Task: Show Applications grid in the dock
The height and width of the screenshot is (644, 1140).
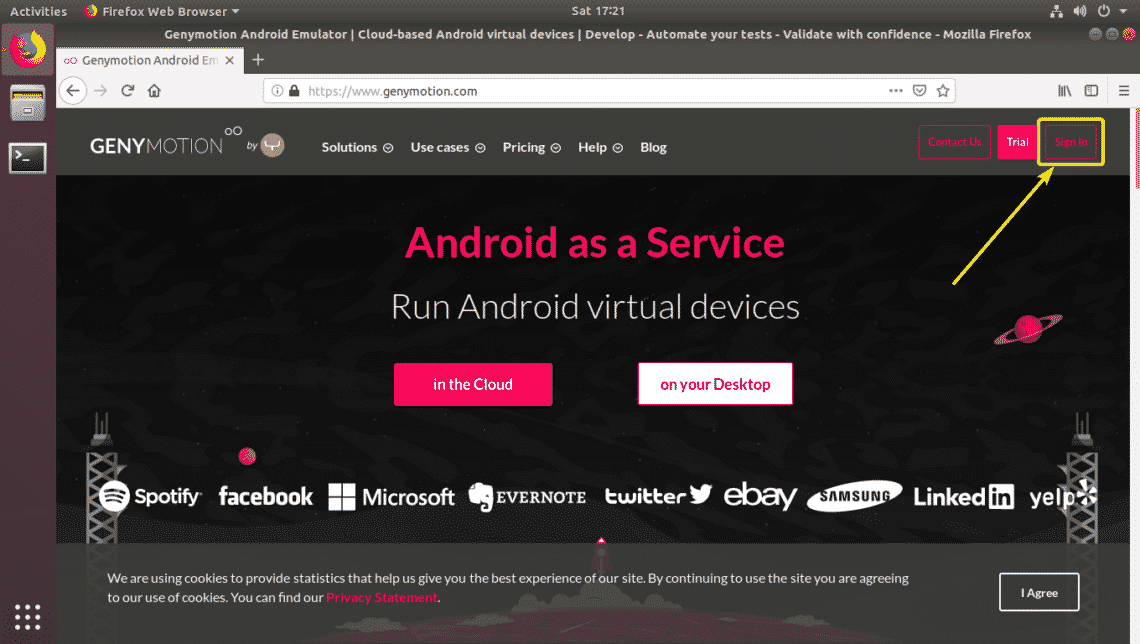Action: point(27,616)
